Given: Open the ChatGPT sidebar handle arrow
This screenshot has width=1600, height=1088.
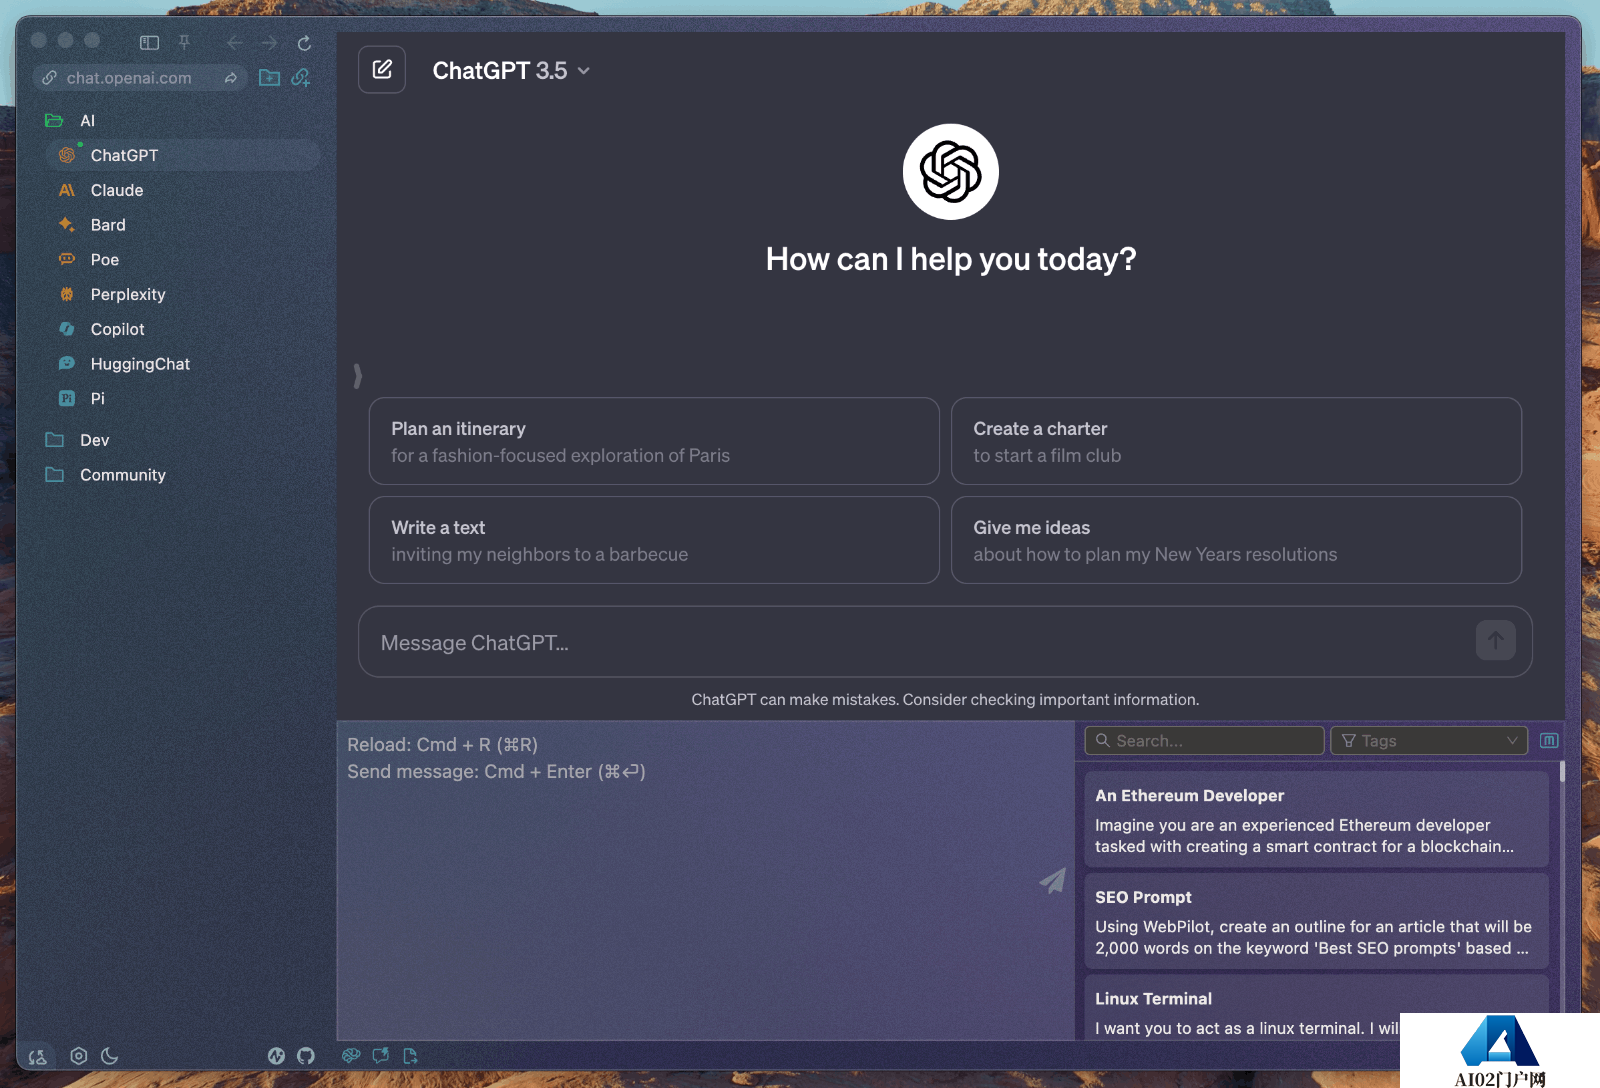Looking at the screenshot, I should 358,376.
